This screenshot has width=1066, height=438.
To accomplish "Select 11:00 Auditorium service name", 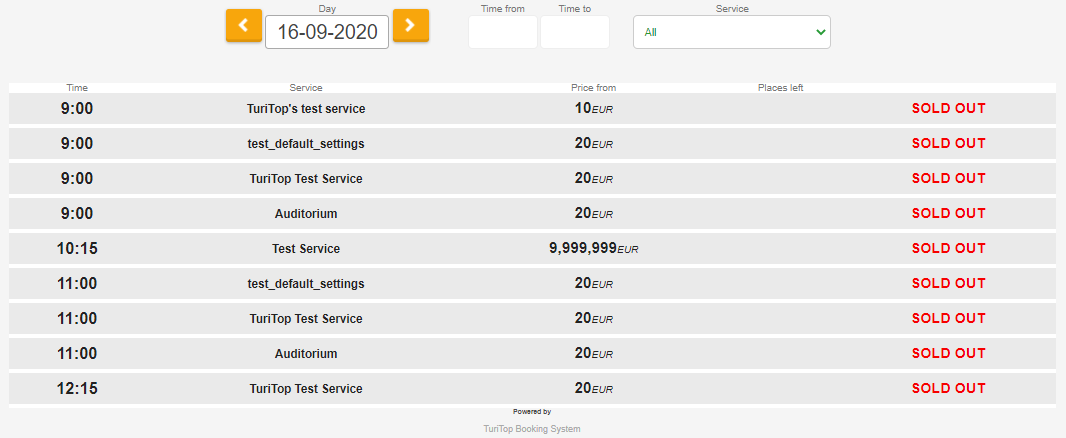I will pyautogui.click(x=306, y=354).
